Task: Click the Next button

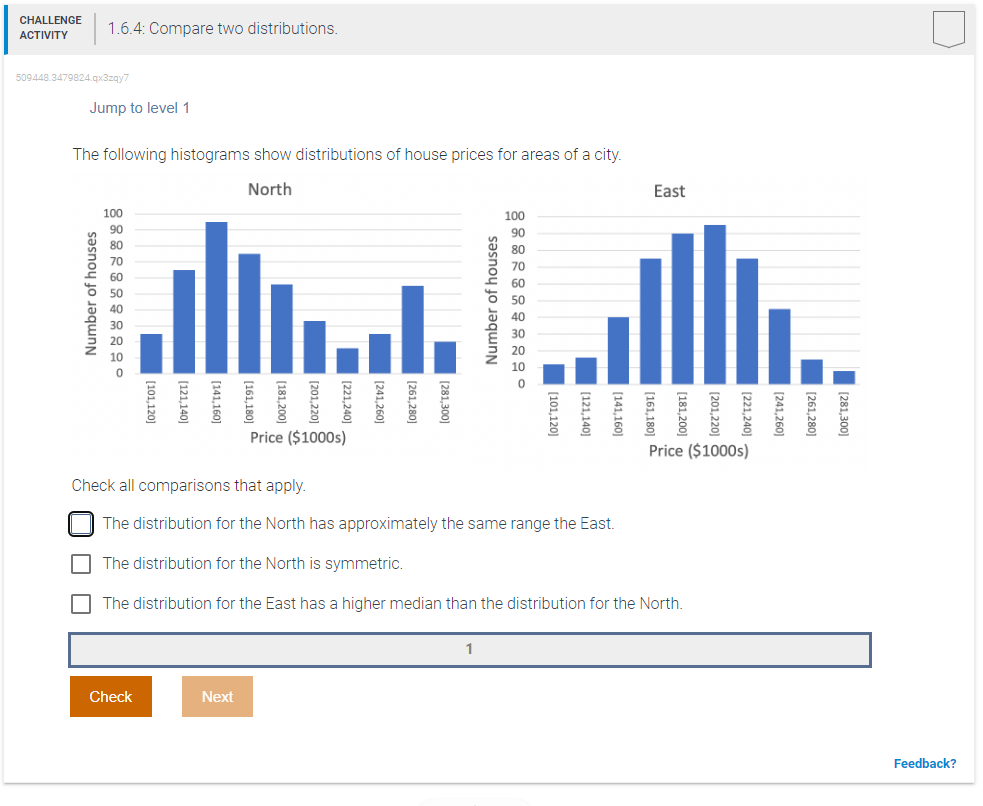Action: [x=217, y=696]
